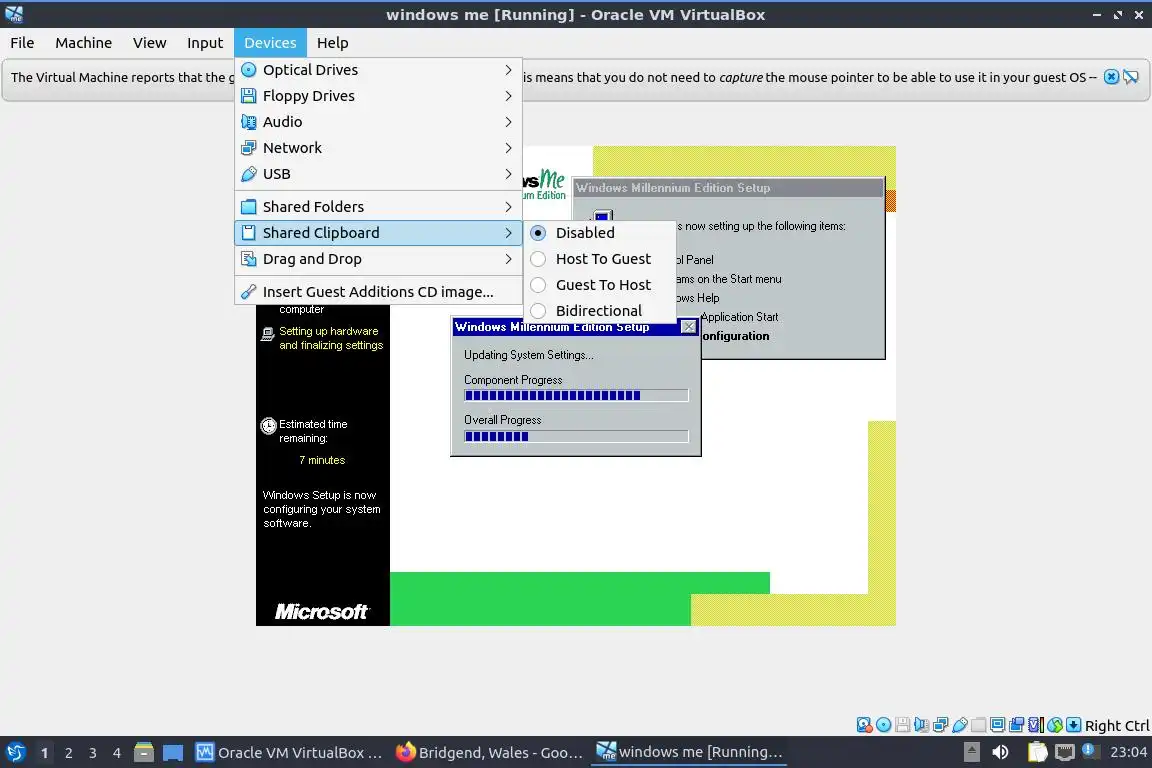This screenshot has width=1152, height=768.
Task: Select the Disabled clipboard option
Action: (600, 233)
